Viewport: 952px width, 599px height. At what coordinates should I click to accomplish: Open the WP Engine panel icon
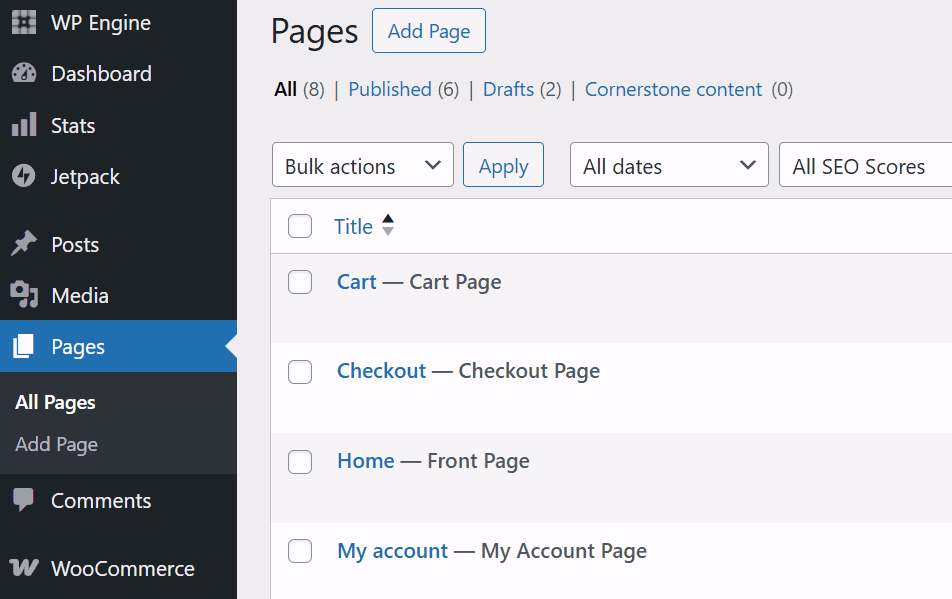pyautogui.click(x=24, y=22)
